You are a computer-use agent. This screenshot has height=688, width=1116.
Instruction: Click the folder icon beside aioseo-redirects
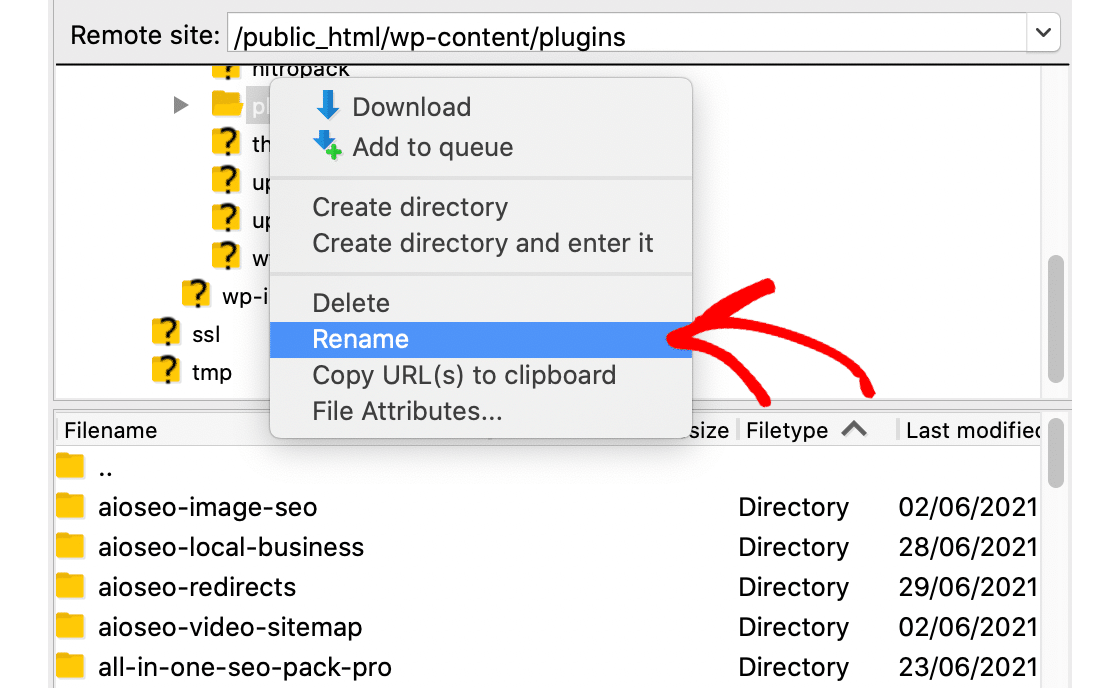click(69, 586)
